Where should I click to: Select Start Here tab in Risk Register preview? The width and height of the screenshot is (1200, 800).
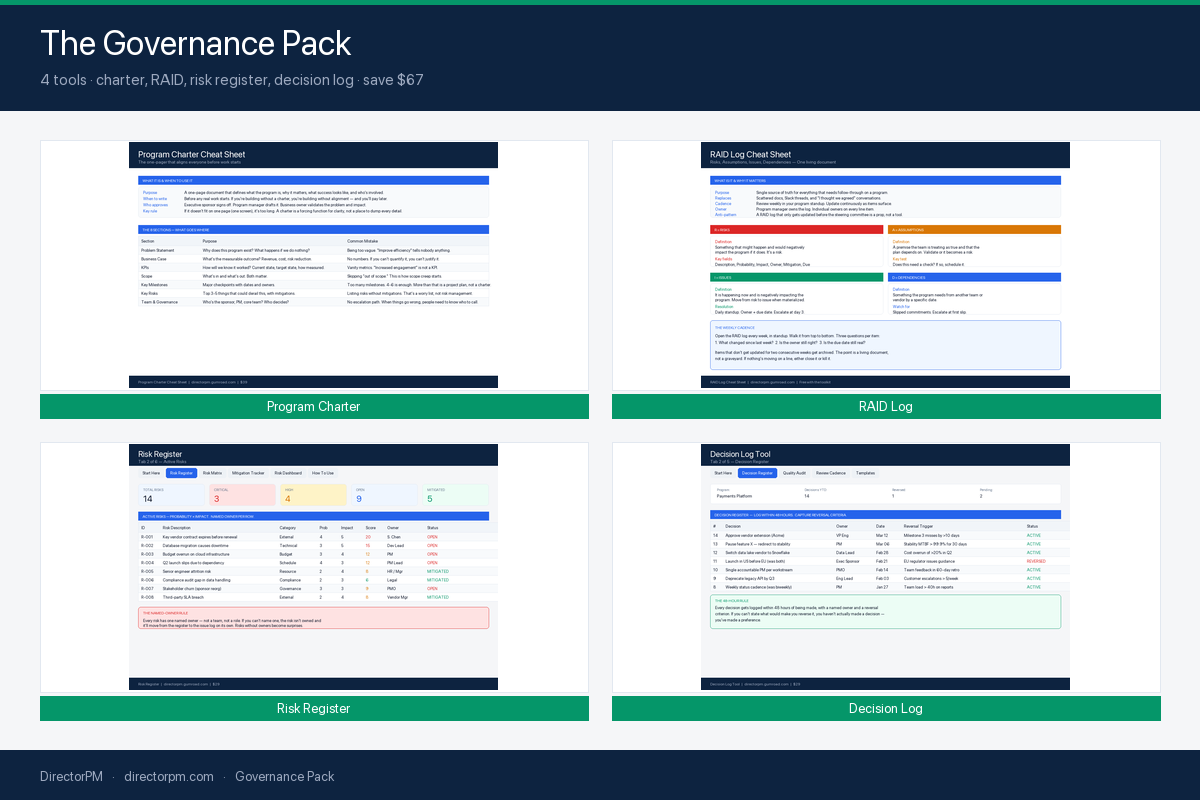coord(151,473)
